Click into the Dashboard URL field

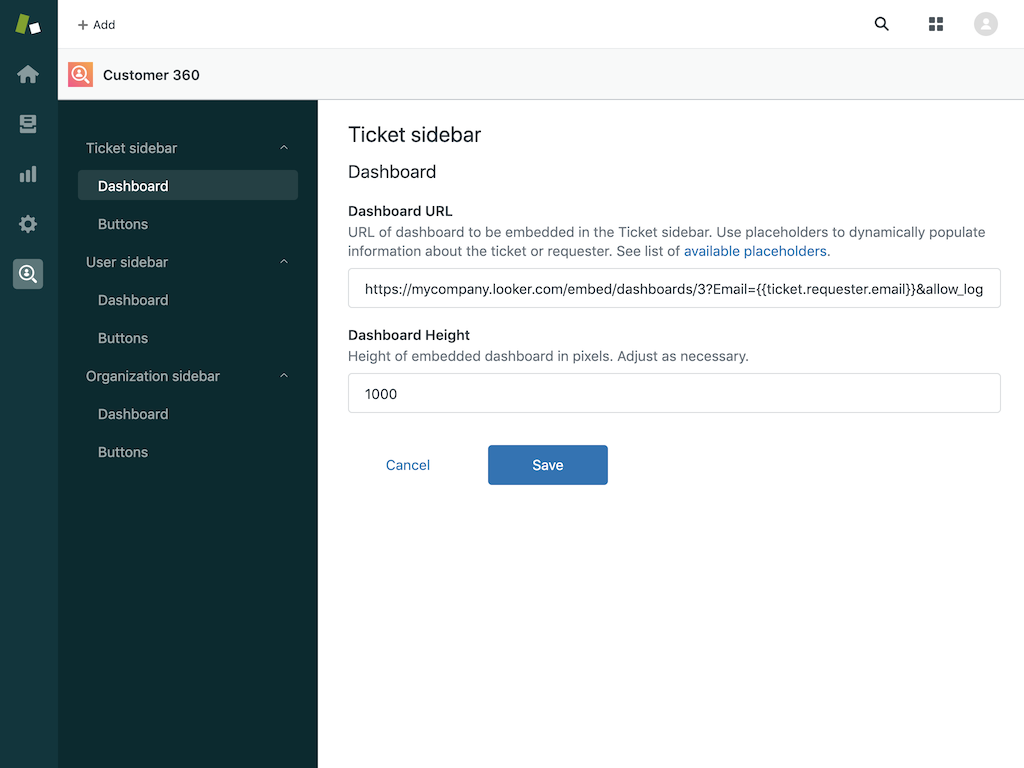pos(674,289)
